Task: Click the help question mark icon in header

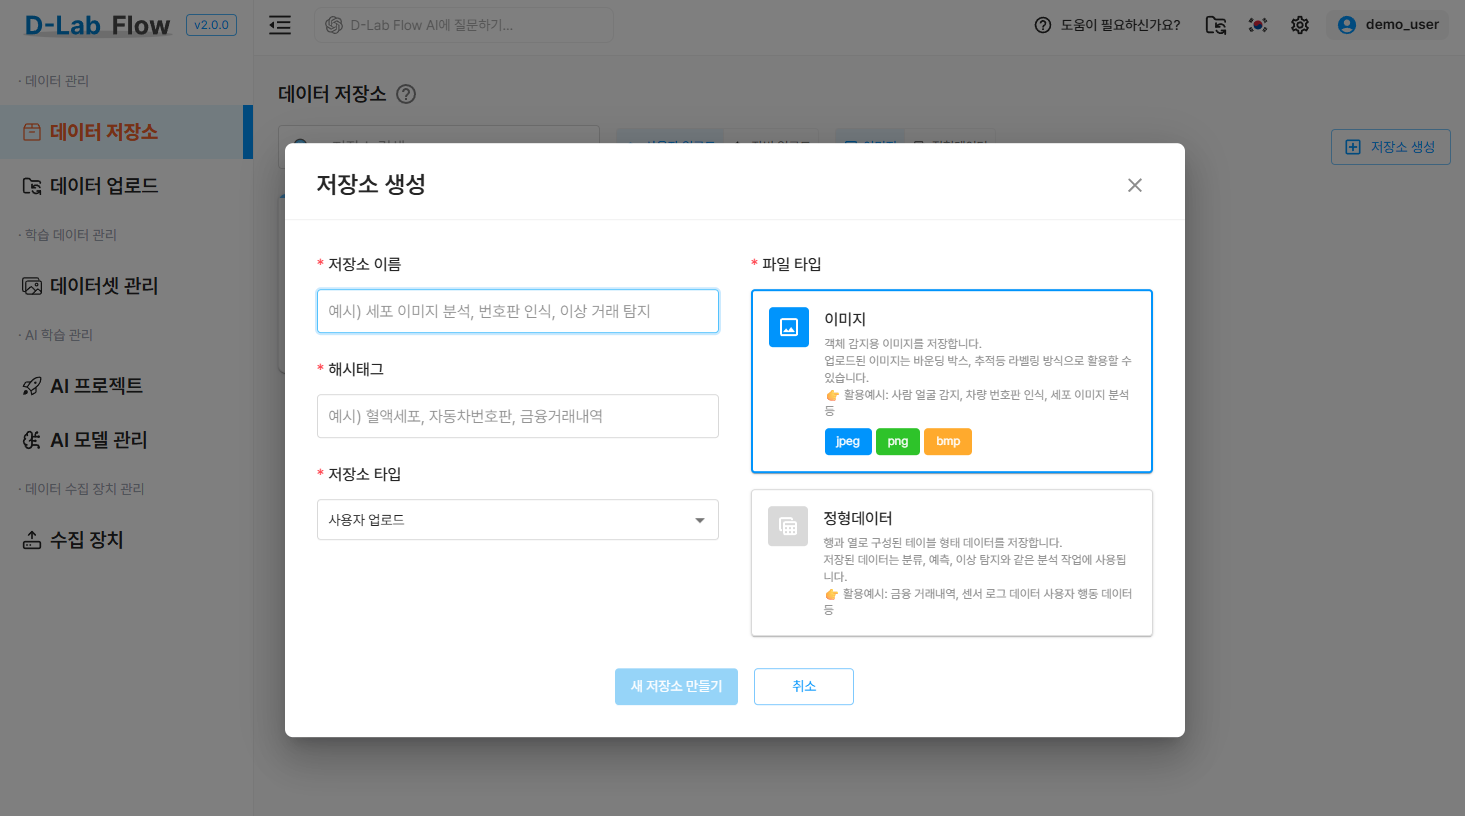Action: tap(1043, 25)
